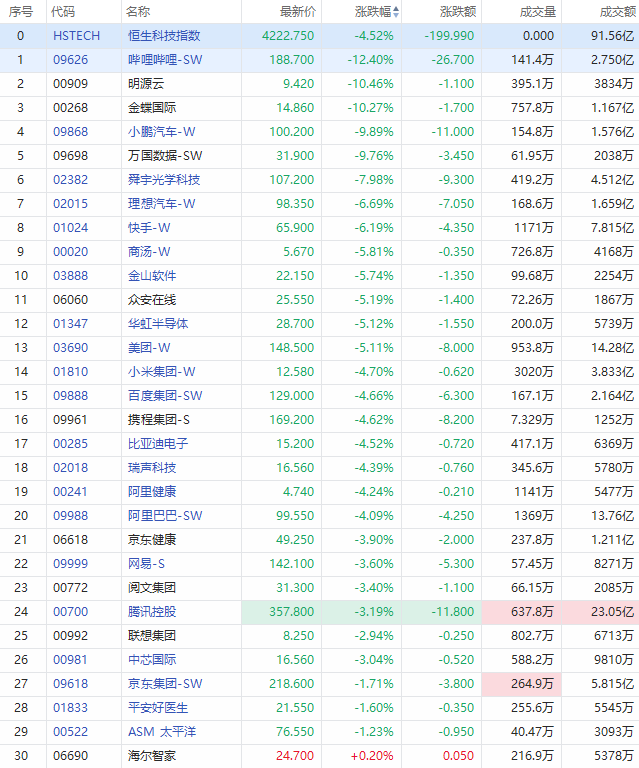
Task: Open stock code 09626
Action: click(x=71, y=60)
